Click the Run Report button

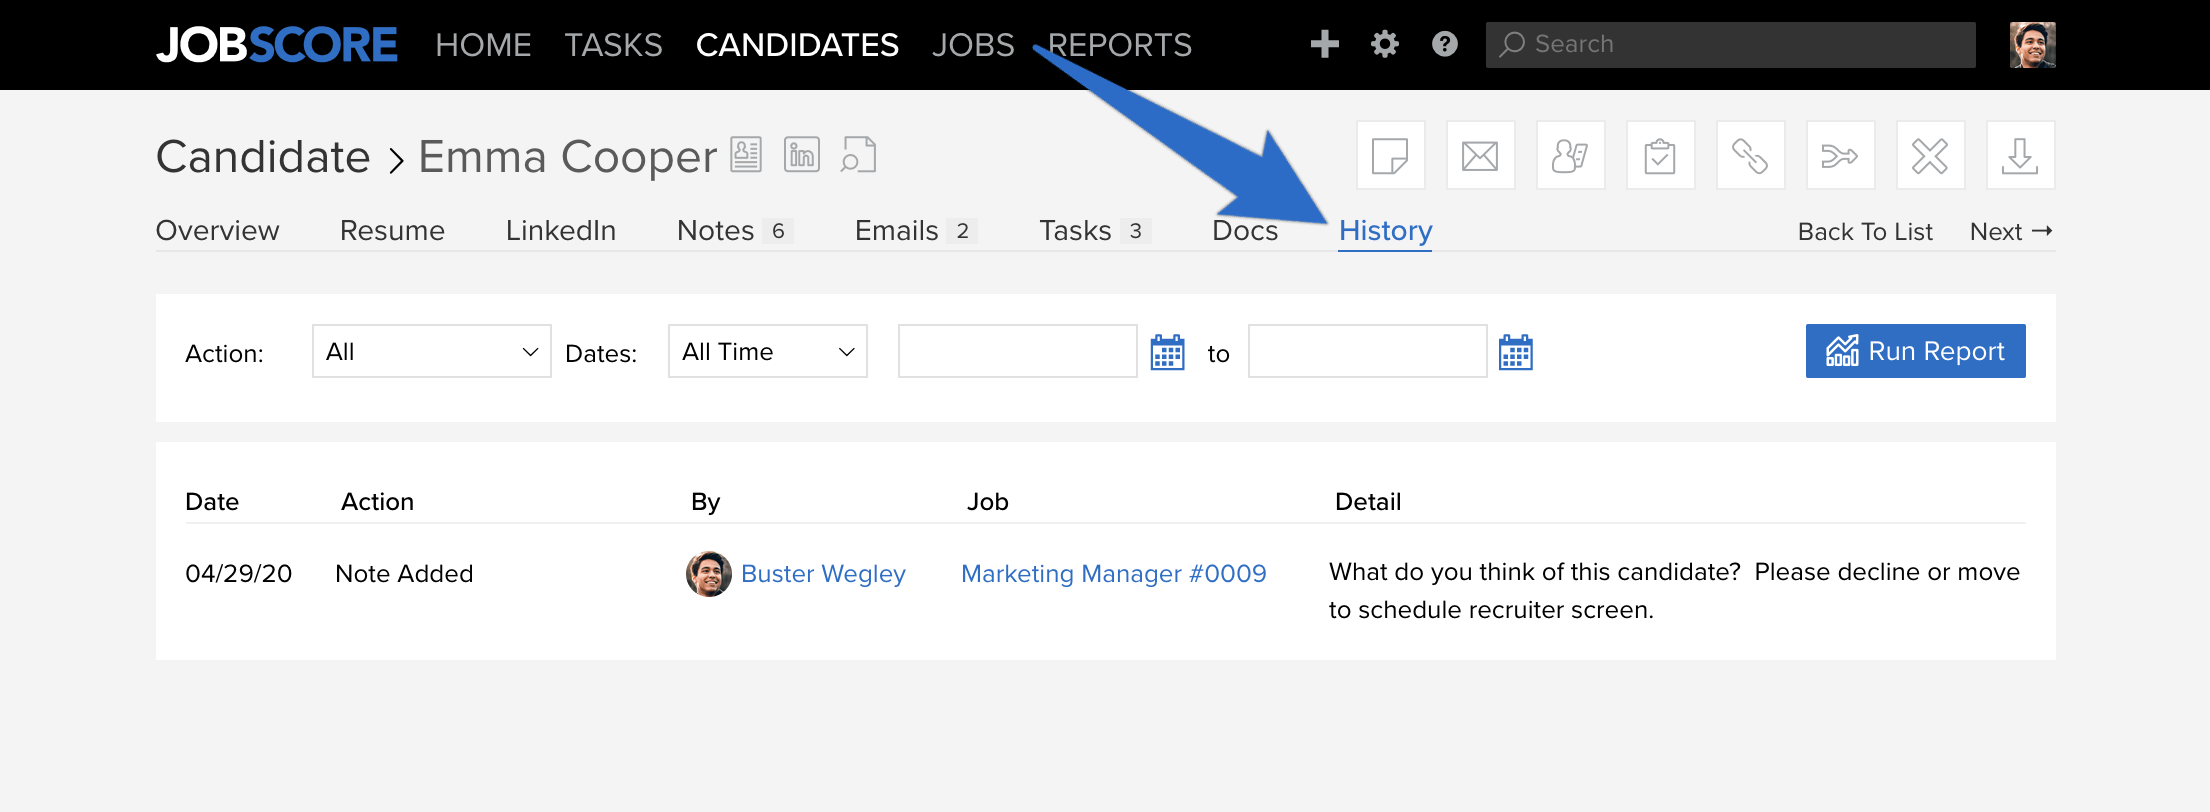[x=1916, y=351]
